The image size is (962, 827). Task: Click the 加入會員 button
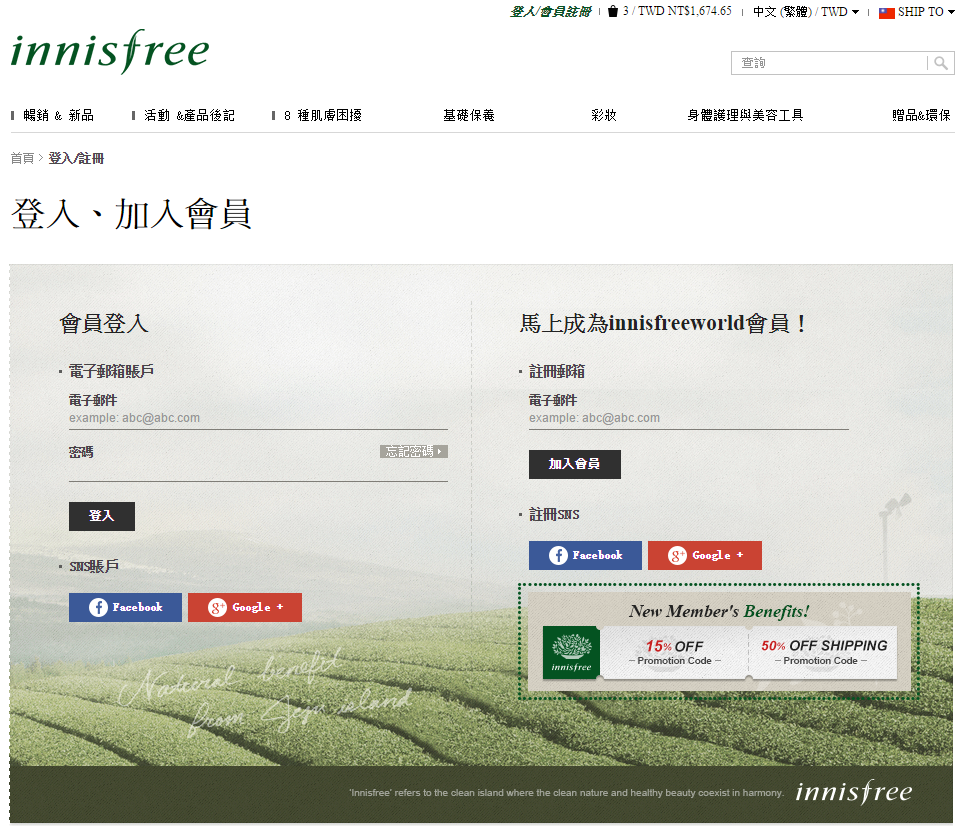click(575, 464)
